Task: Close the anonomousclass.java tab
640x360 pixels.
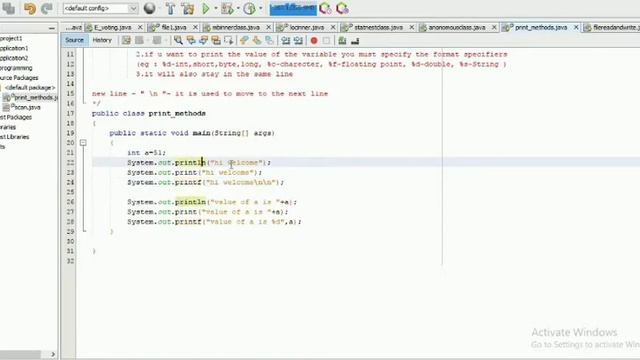Action: click(x=494, y=27)
